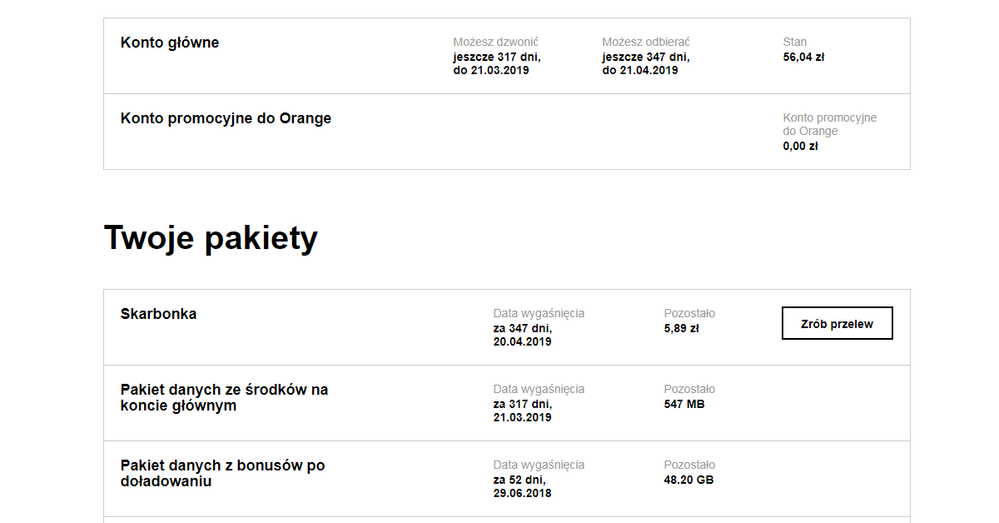The image size is (999, 523).
Task: Click the receive validity date 21.04.2019
Action: pos(648,71)
